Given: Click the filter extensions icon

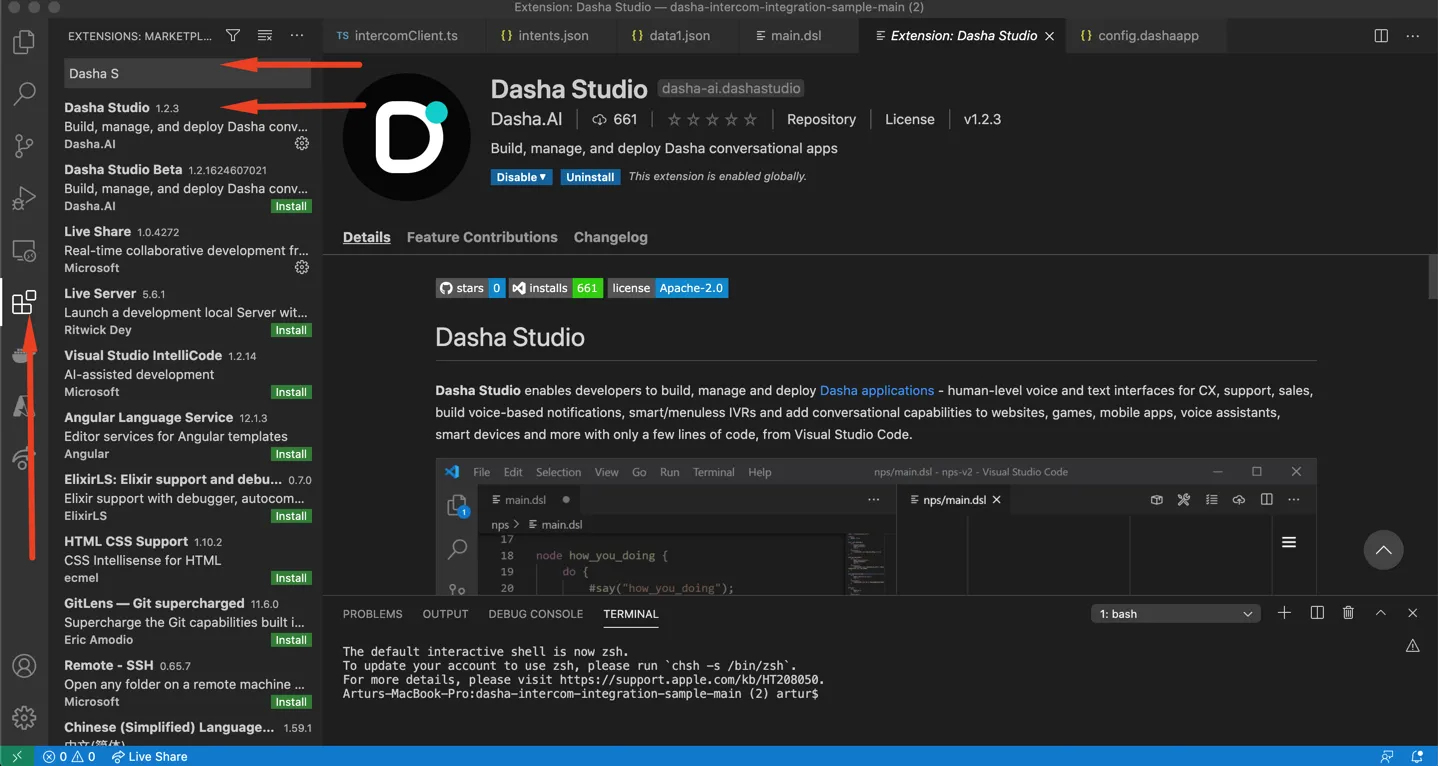Looking at the screenshot, I should (233, 35).
